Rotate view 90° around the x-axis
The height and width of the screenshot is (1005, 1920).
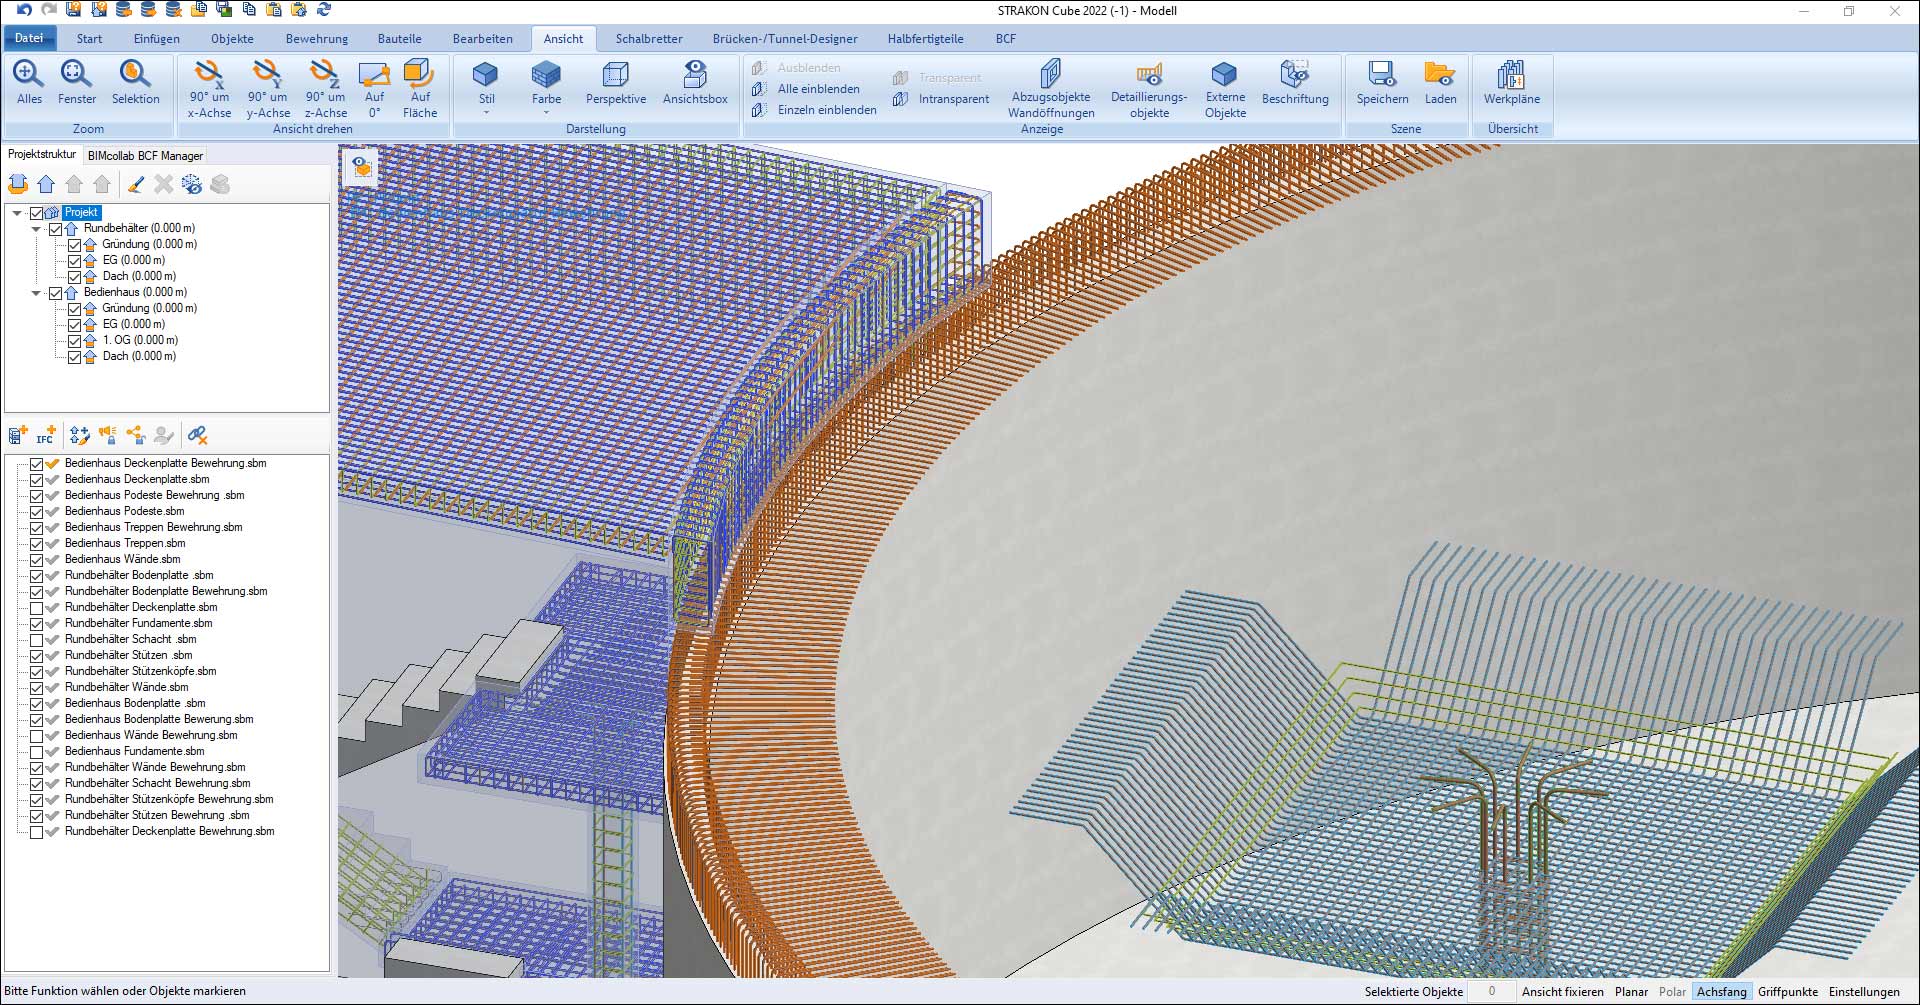pyautogui.click(x=209, y=76)
